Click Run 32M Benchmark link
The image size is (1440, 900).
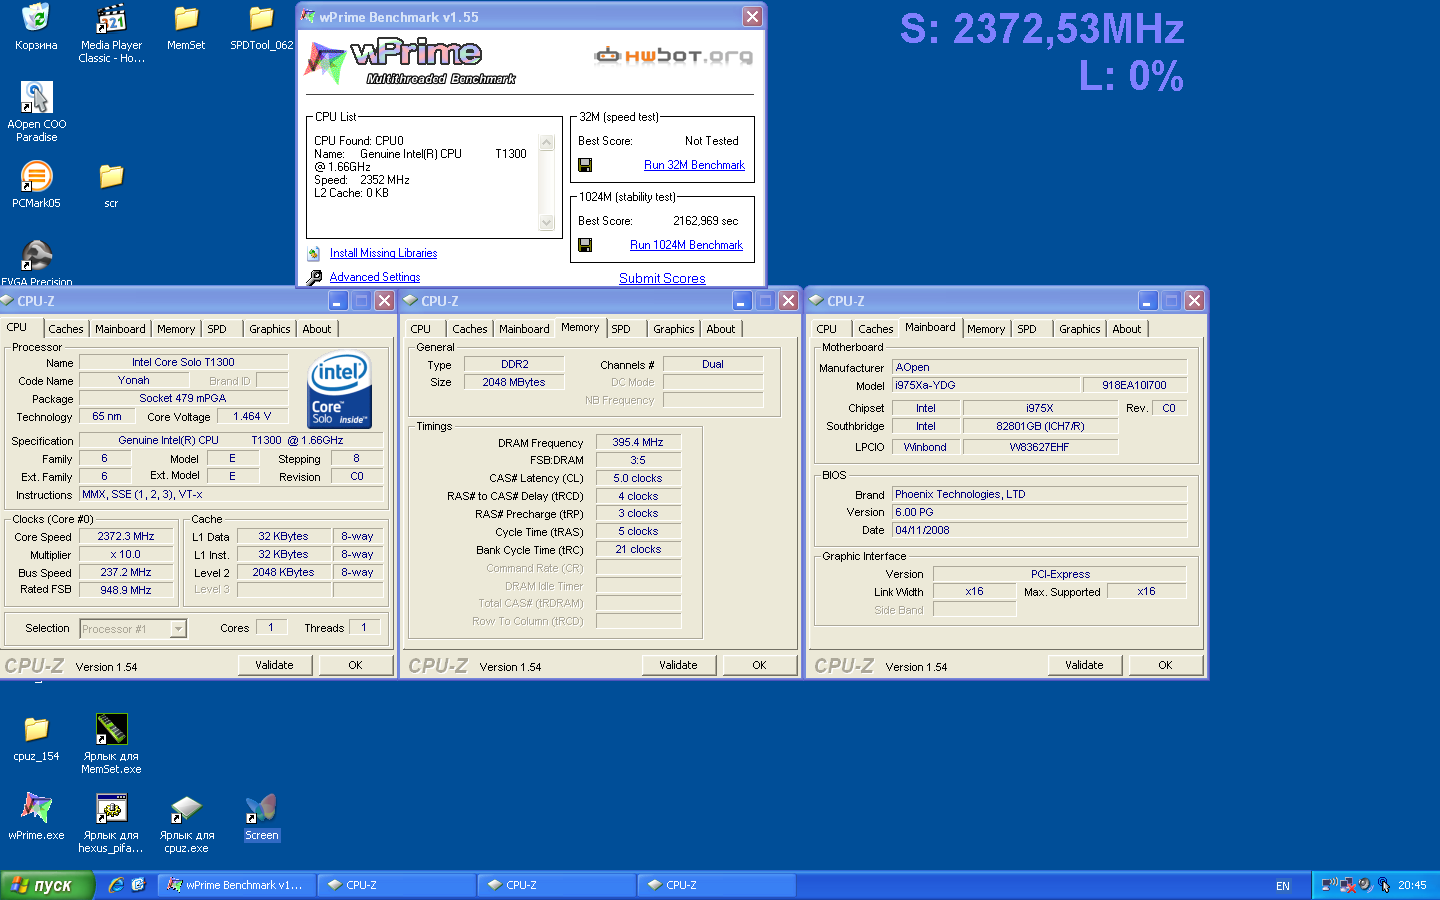pos(694,165)
